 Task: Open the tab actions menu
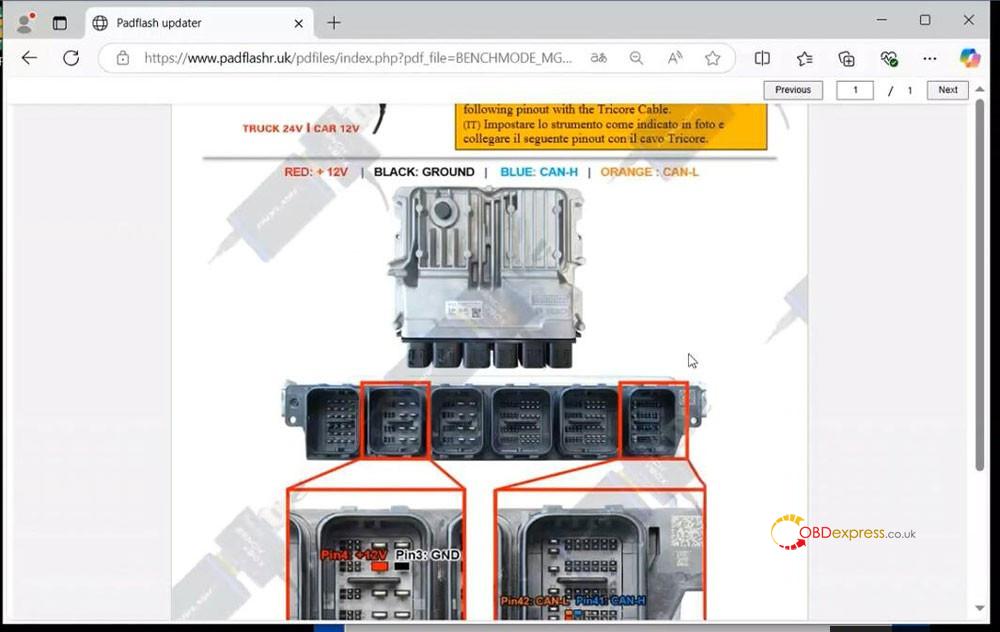pyautogui.click(x=60, y=22)
